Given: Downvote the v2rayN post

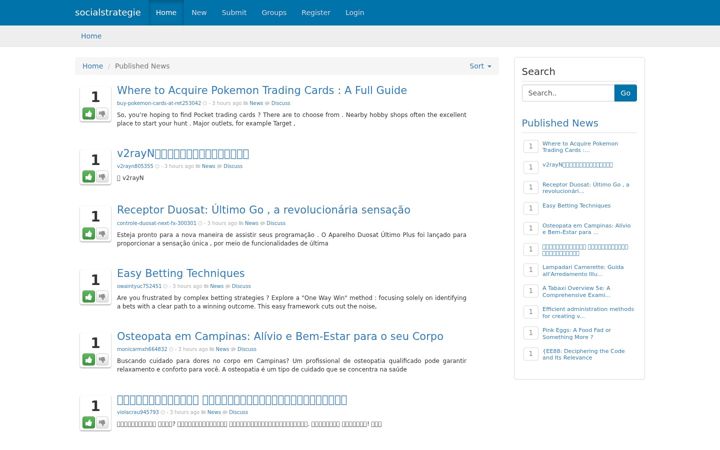Looking at the screenshot, I should click(x=102, y=176).
